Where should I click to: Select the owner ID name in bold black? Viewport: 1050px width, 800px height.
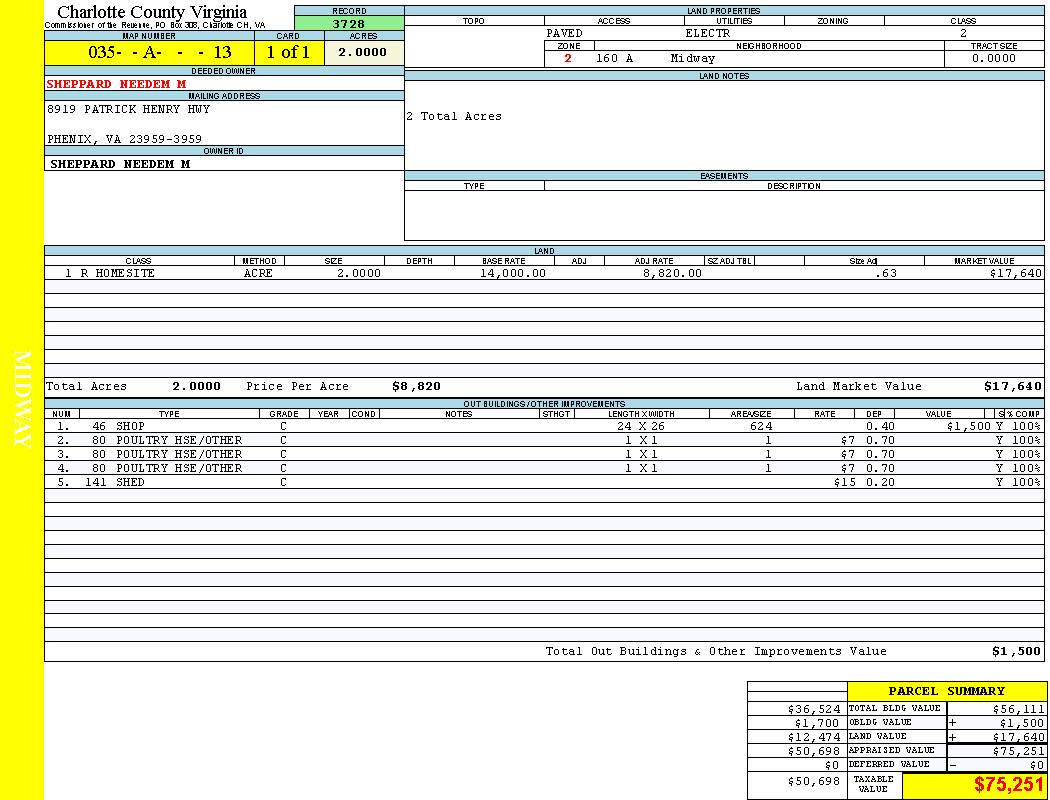[119, 164]
